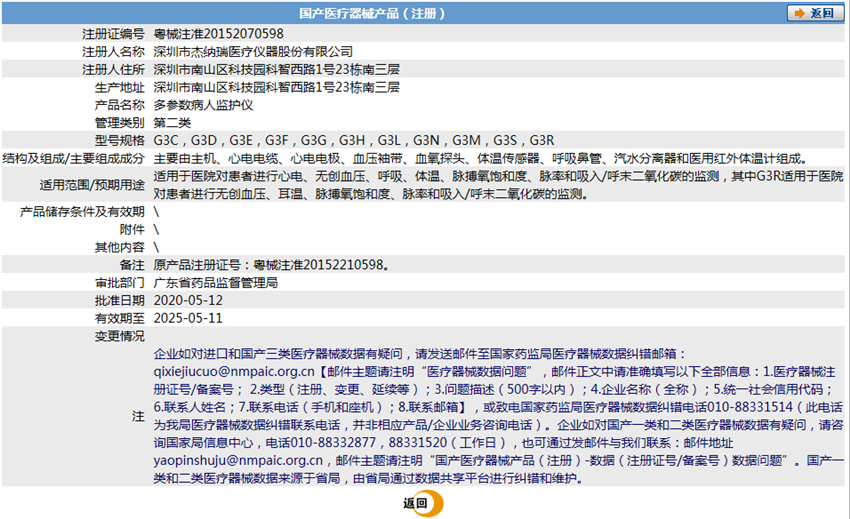Click the 结构及组成 description text
850x519 pixels.
(x=481, y=158)
